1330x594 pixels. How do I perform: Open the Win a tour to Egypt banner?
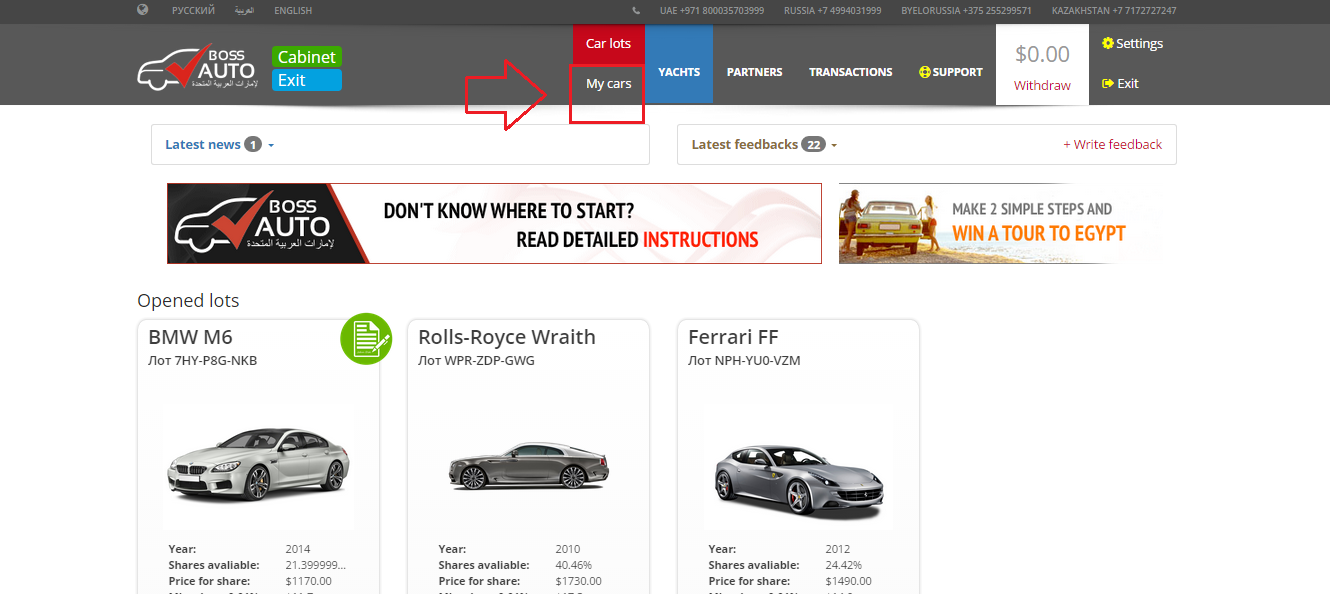pos(1000,223)
